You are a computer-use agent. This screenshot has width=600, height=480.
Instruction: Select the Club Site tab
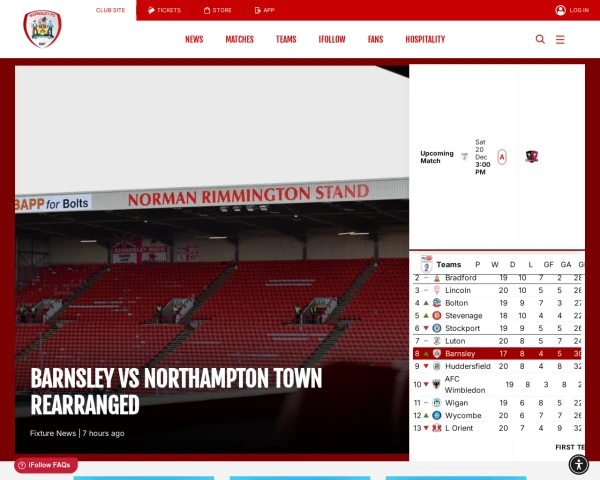coord(110,10)
